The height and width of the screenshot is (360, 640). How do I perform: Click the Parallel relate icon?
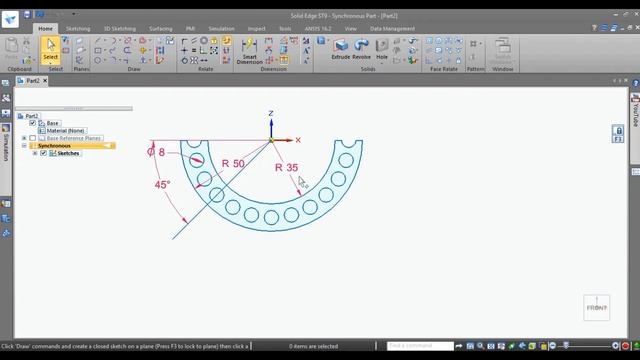pos(194,40)
